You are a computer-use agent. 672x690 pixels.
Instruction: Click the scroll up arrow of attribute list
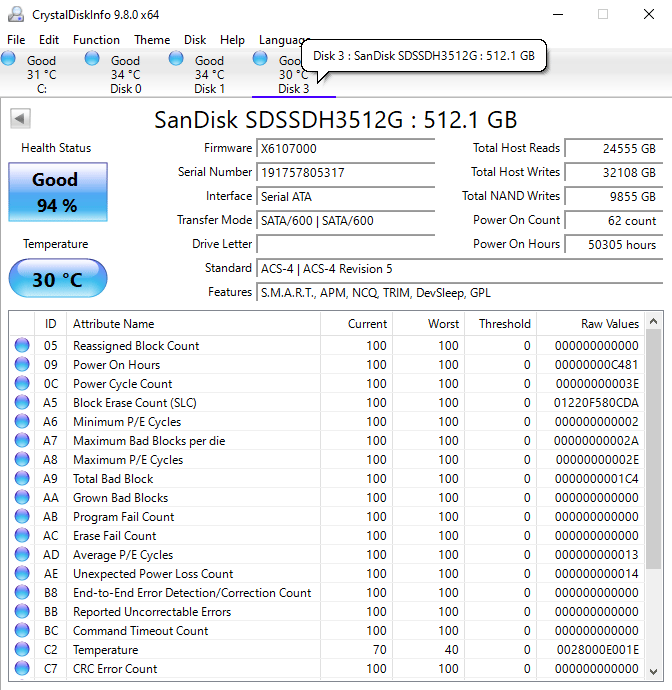654,321
